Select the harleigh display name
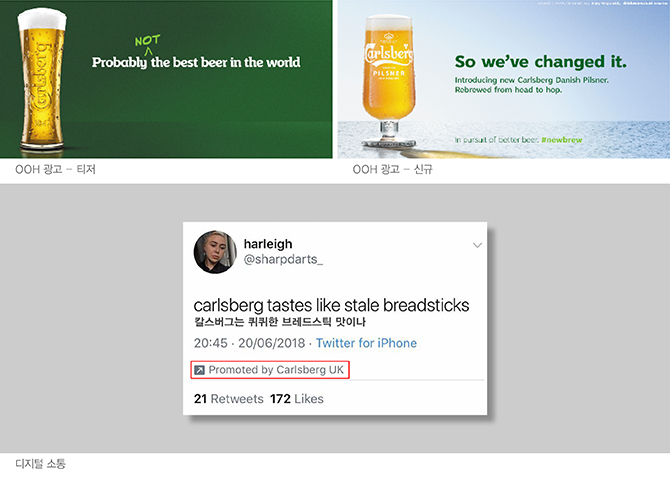 [268, 244]
